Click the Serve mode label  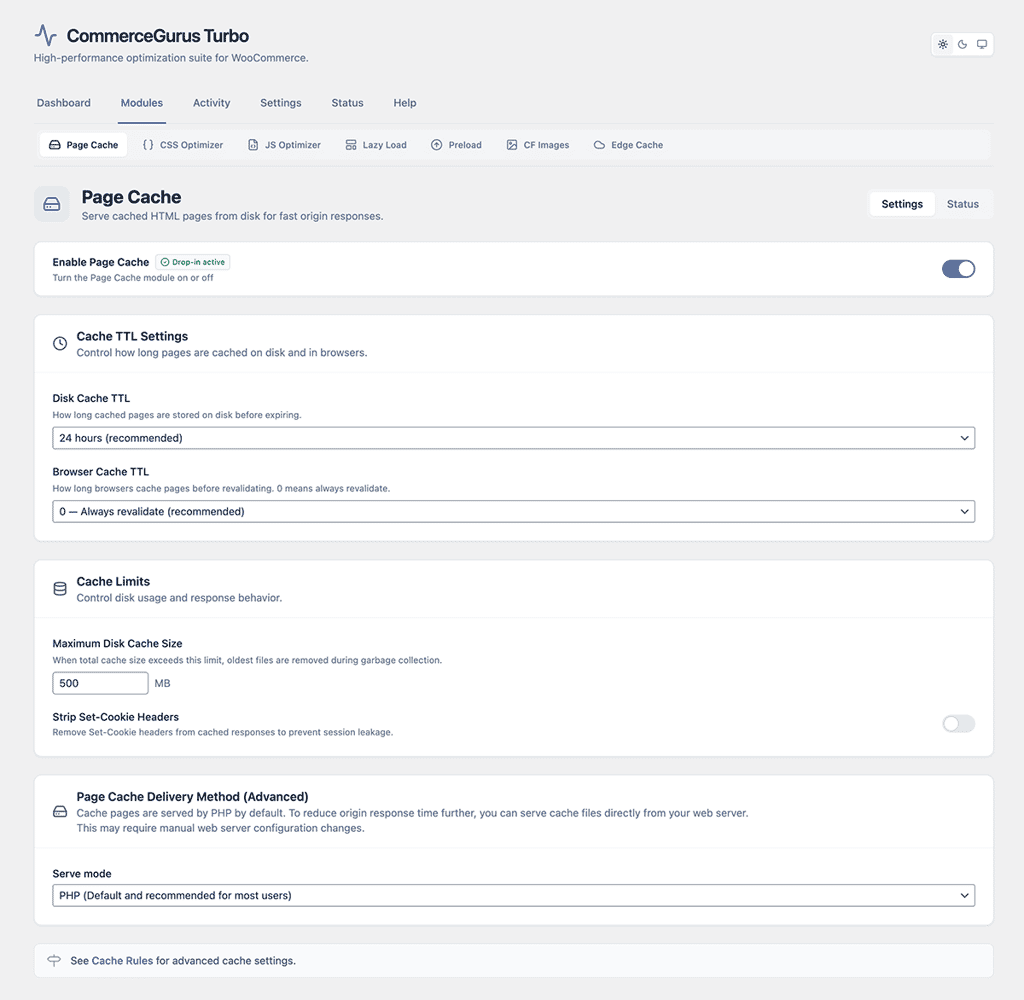(x=82, y=873)
